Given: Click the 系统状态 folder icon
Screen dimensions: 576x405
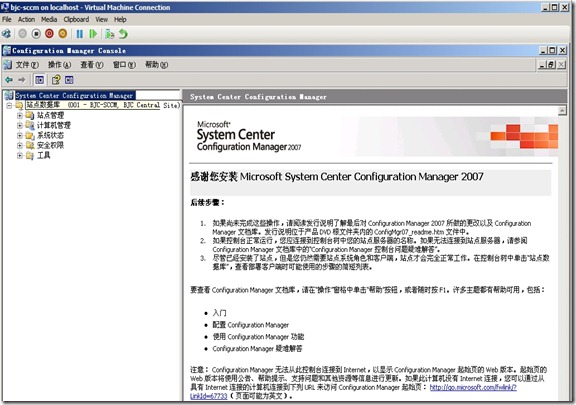Looking at the screenshot, I should coord(30,135).
